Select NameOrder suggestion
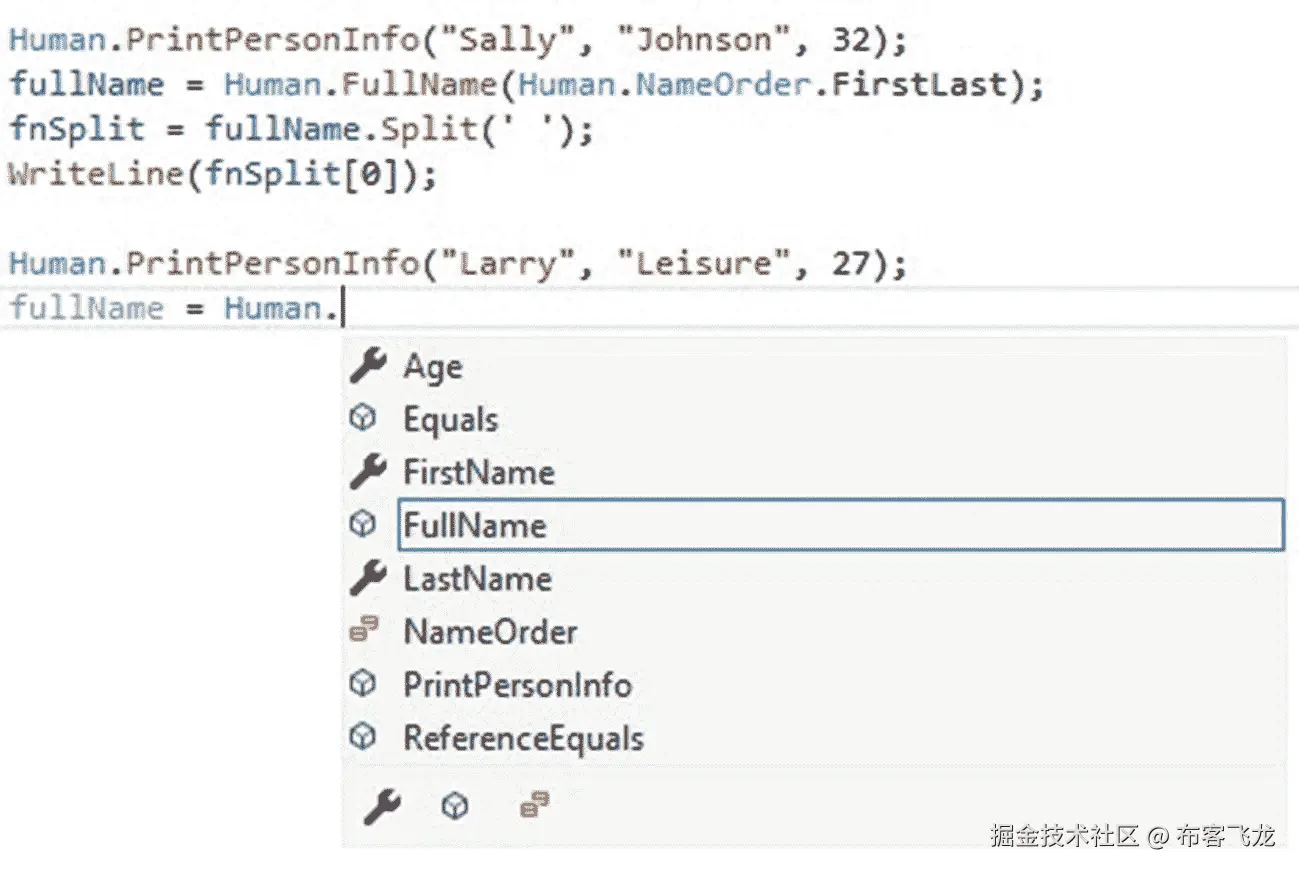Image resolution: width=1299 pixels, height=873 pixels. (x=490, y=632)
